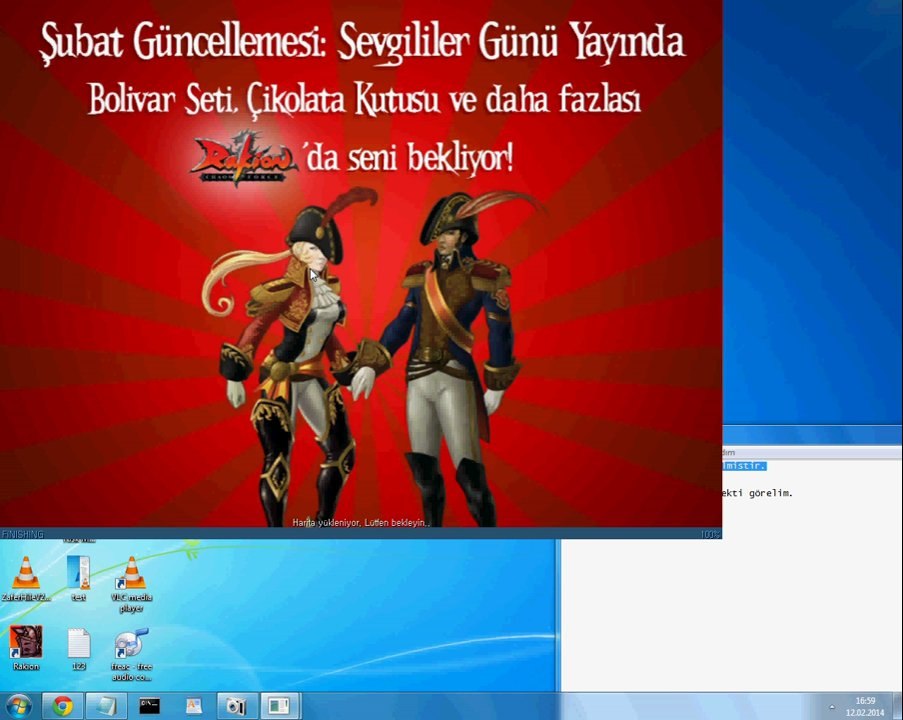Viewport: 903px width, 720px height.
Task: Launch VLC media player desktop shortcut
Action: [x=131, y=584]
